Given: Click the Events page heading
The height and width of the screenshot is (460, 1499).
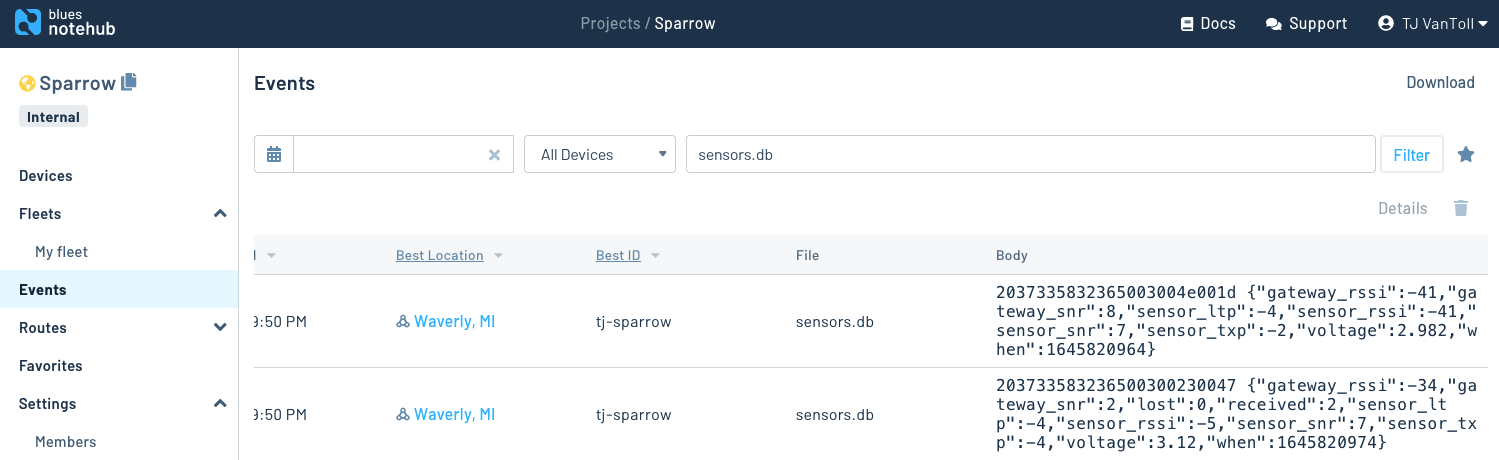Looking at the screenshot, I should [x=285, y=84].
